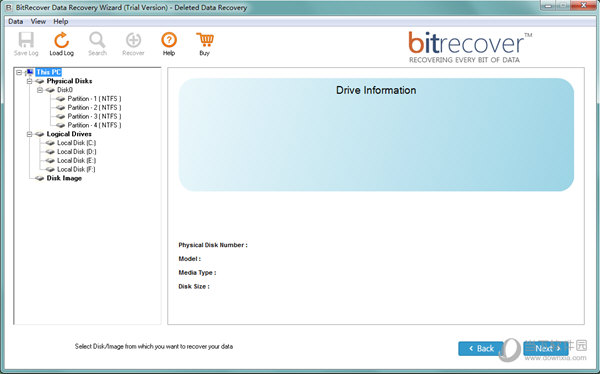Select Partition - 4 [NTFS]

click(94, 125)
